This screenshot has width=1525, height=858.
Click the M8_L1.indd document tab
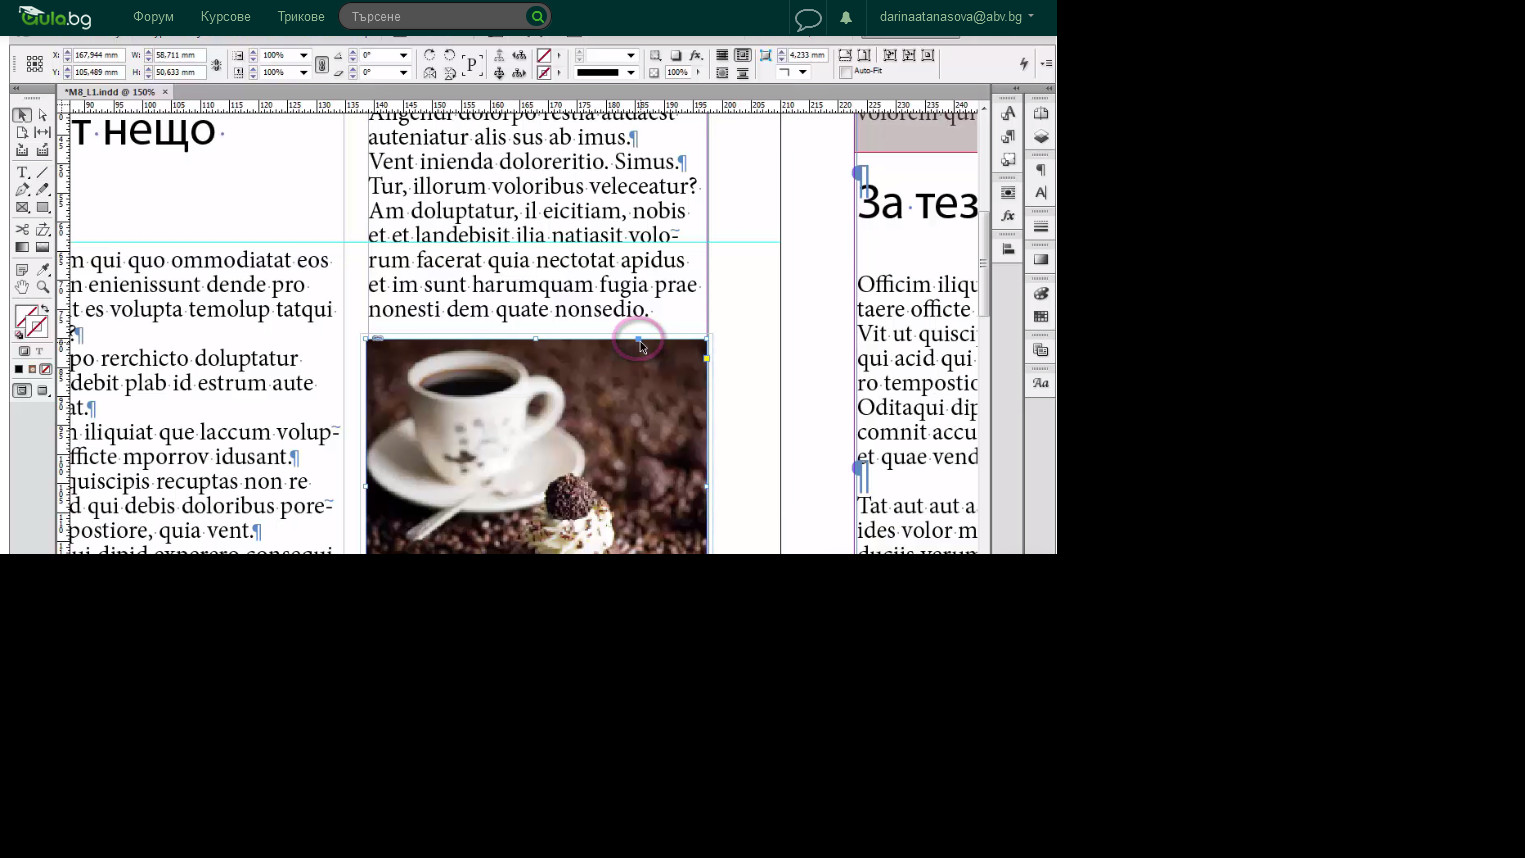point(108,91)
